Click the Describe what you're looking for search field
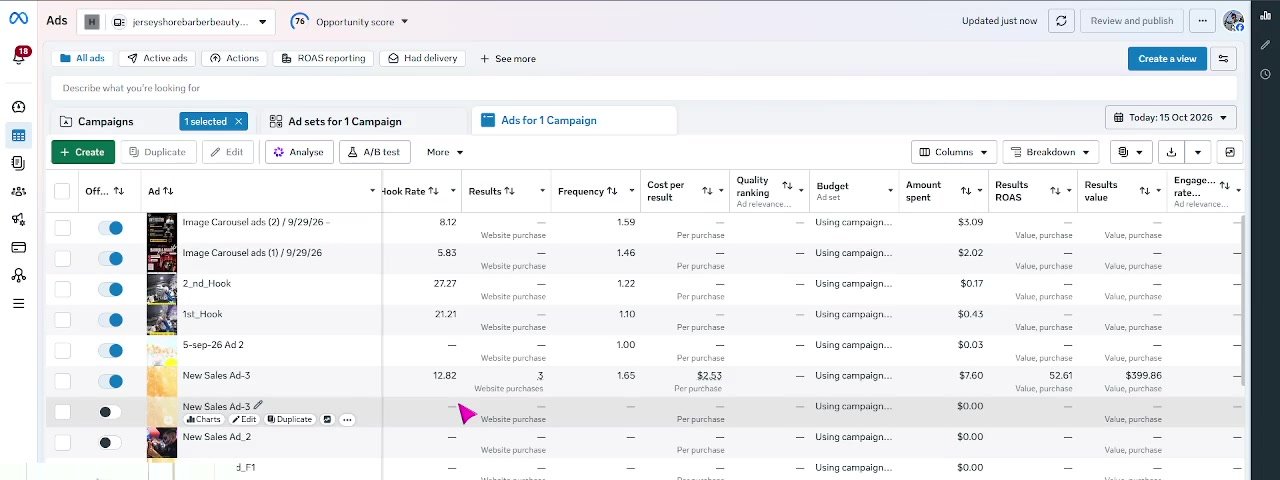 point(644,88)
